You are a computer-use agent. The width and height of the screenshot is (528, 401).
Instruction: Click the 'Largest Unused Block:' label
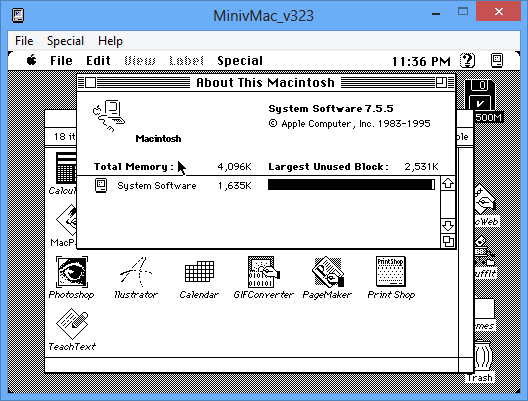click(329, 167)
